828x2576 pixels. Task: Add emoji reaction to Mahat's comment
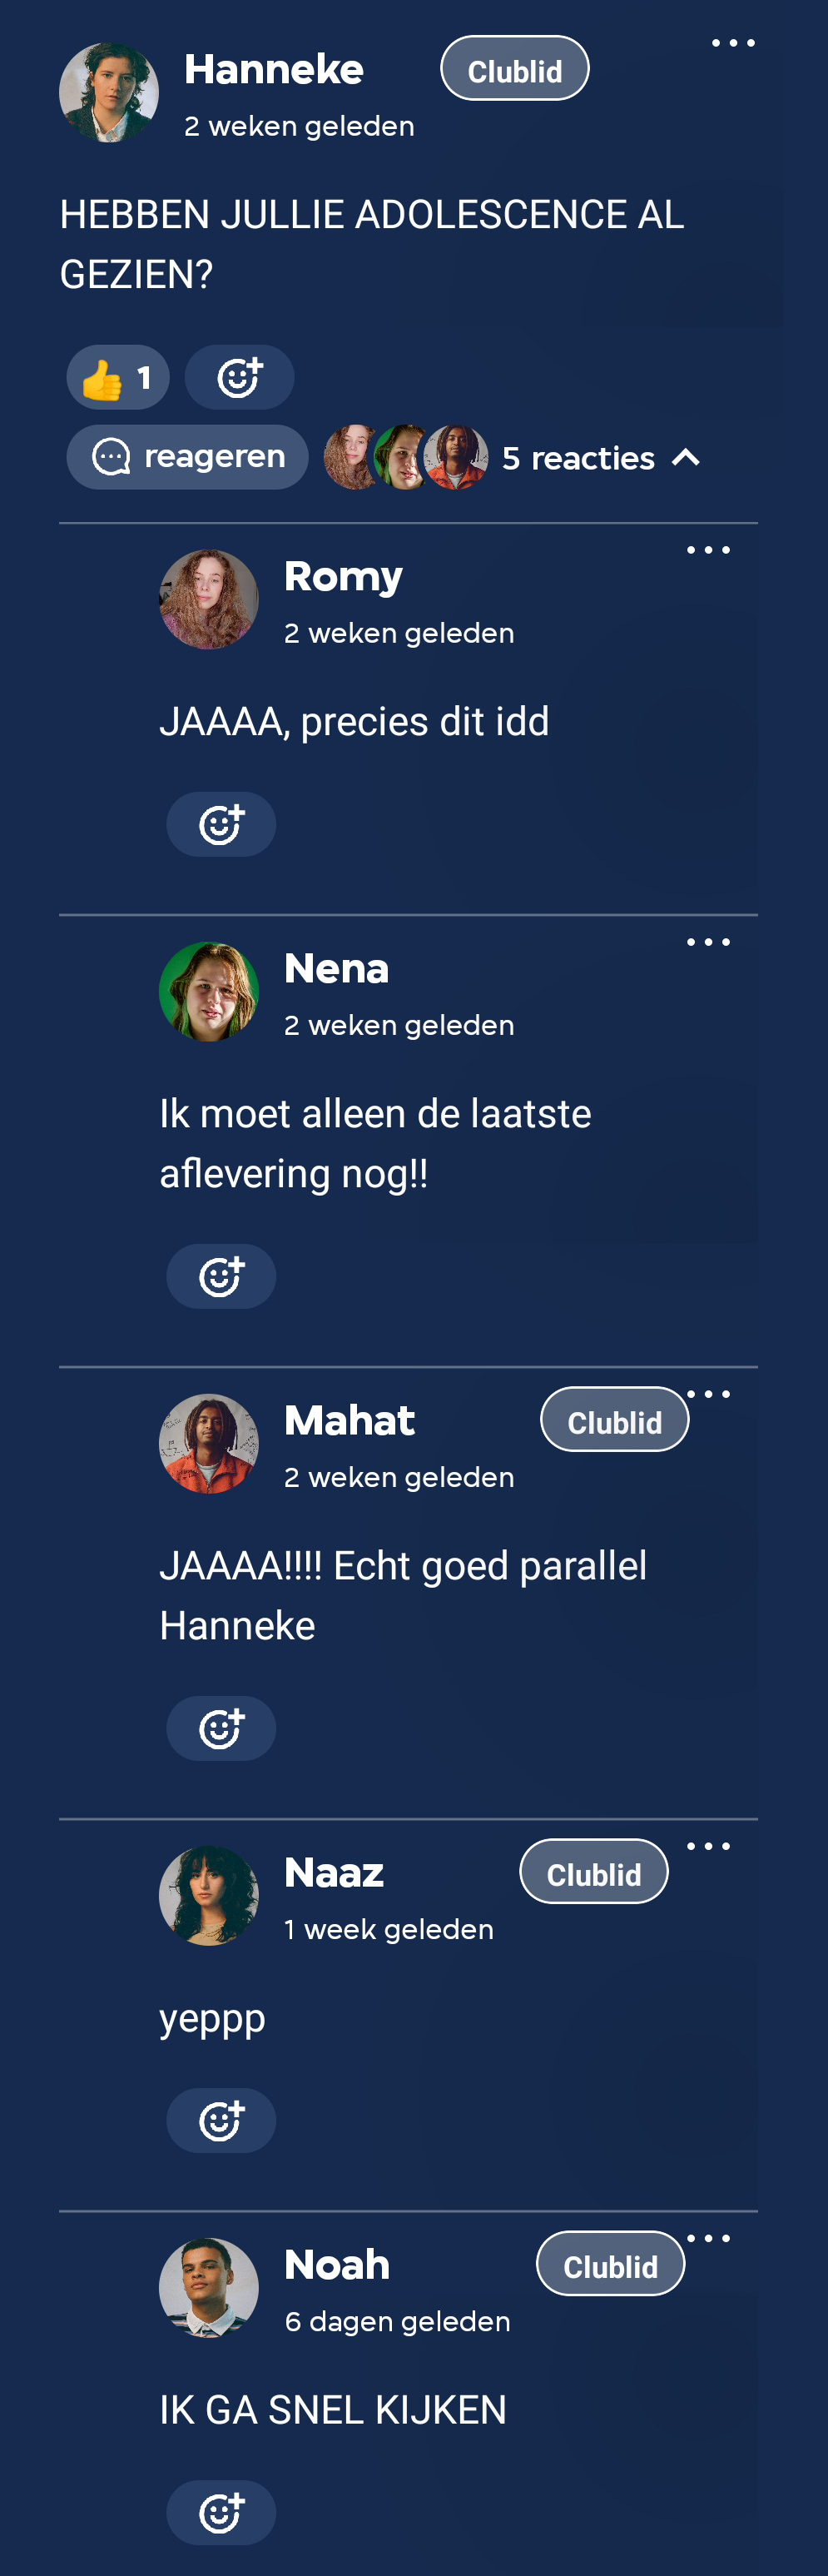tap(221, 1729)
